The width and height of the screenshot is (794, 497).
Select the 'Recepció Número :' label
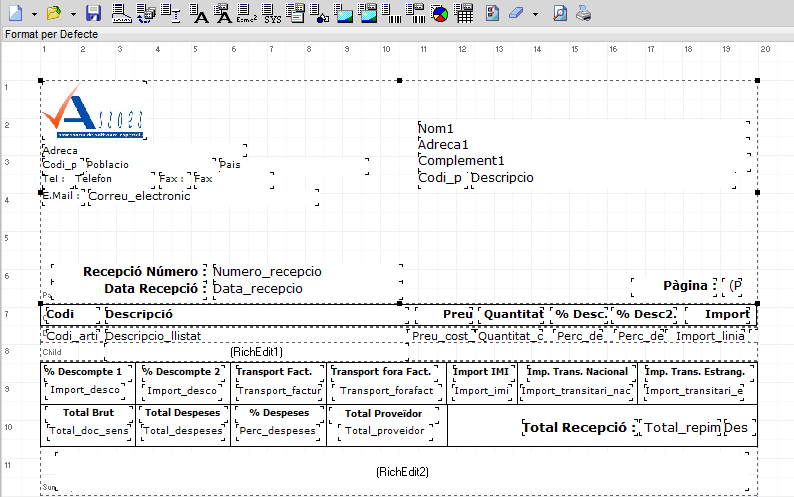(x=129, y=272)
